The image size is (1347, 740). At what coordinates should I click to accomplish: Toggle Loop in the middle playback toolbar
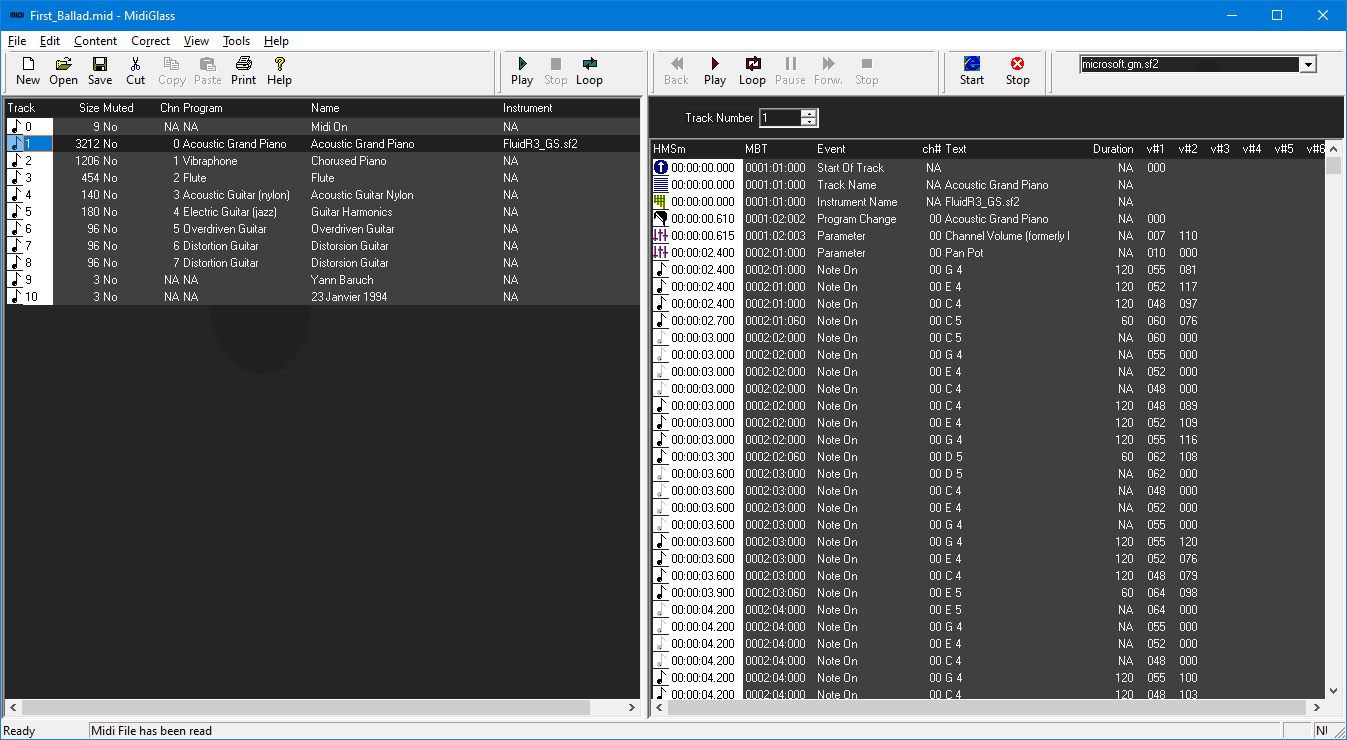click(x=752, y=71)
